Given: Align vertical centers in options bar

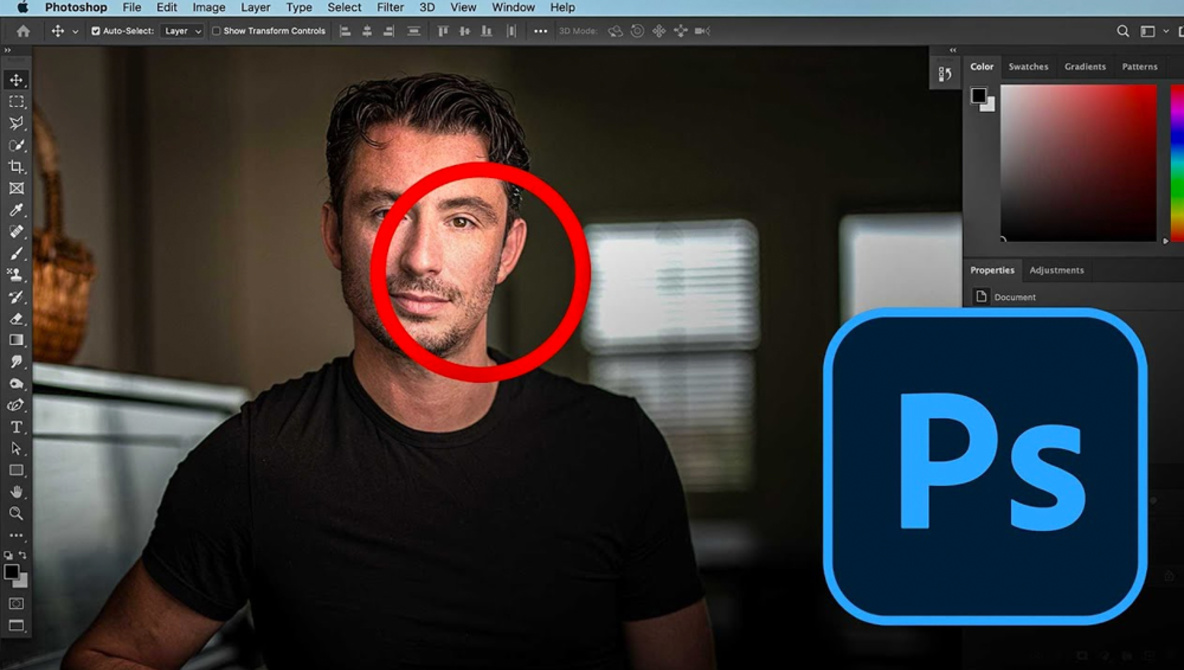Looking at the screenshot, I should point(465,31).
